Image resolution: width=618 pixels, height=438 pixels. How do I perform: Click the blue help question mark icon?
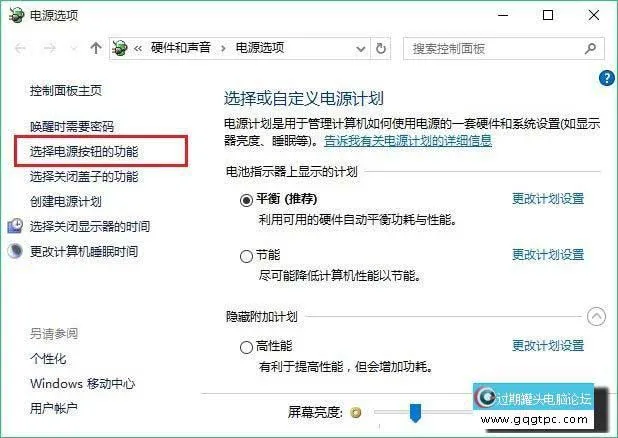607,78
